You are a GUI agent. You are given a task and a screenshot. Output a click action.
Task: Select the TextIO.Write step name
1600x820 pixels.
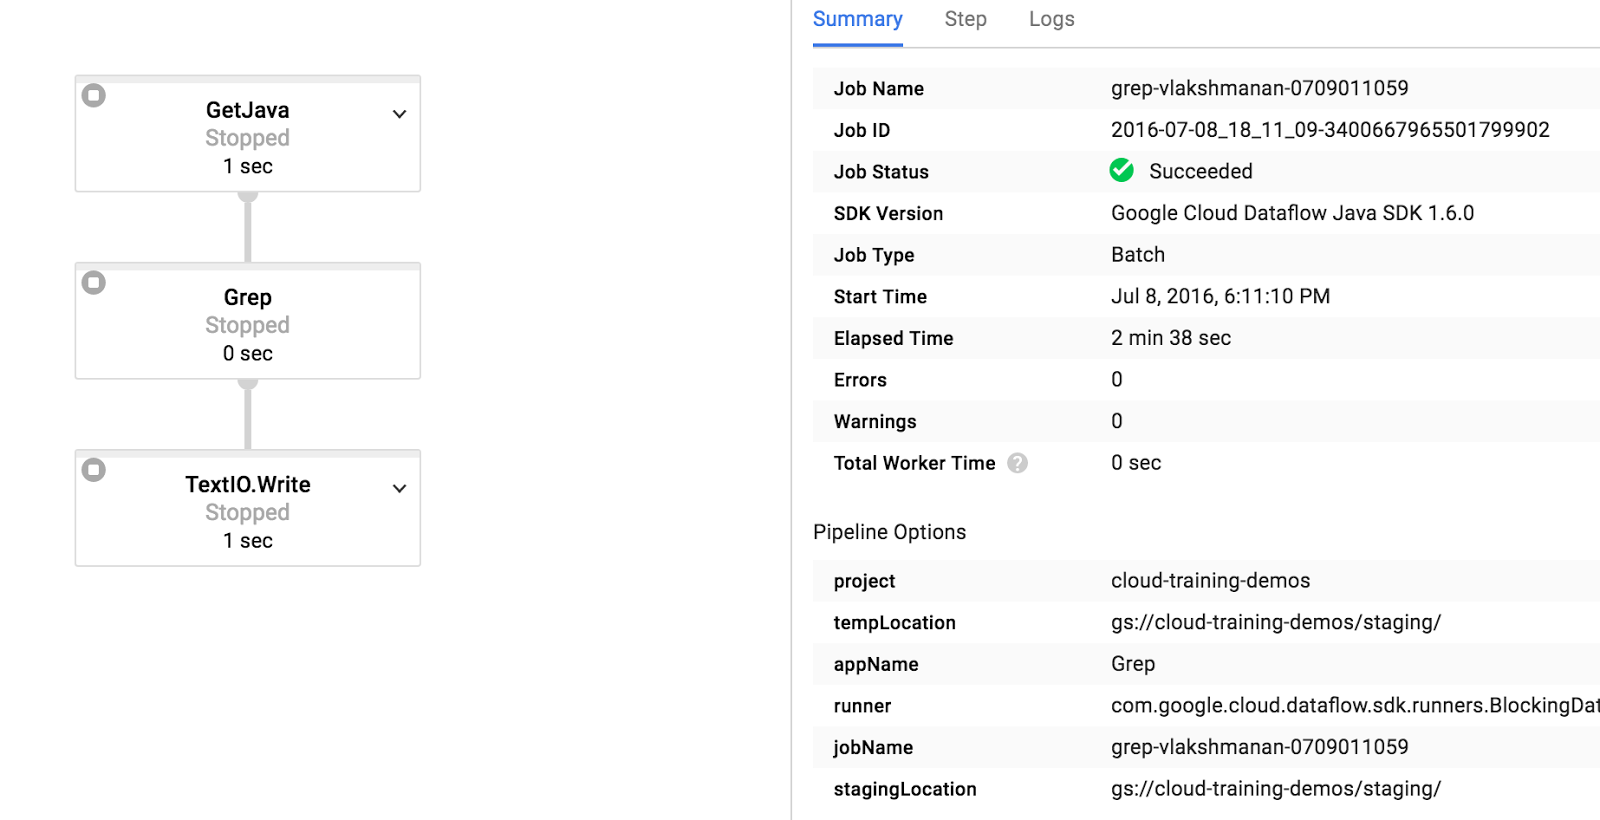tap(247, 485)
